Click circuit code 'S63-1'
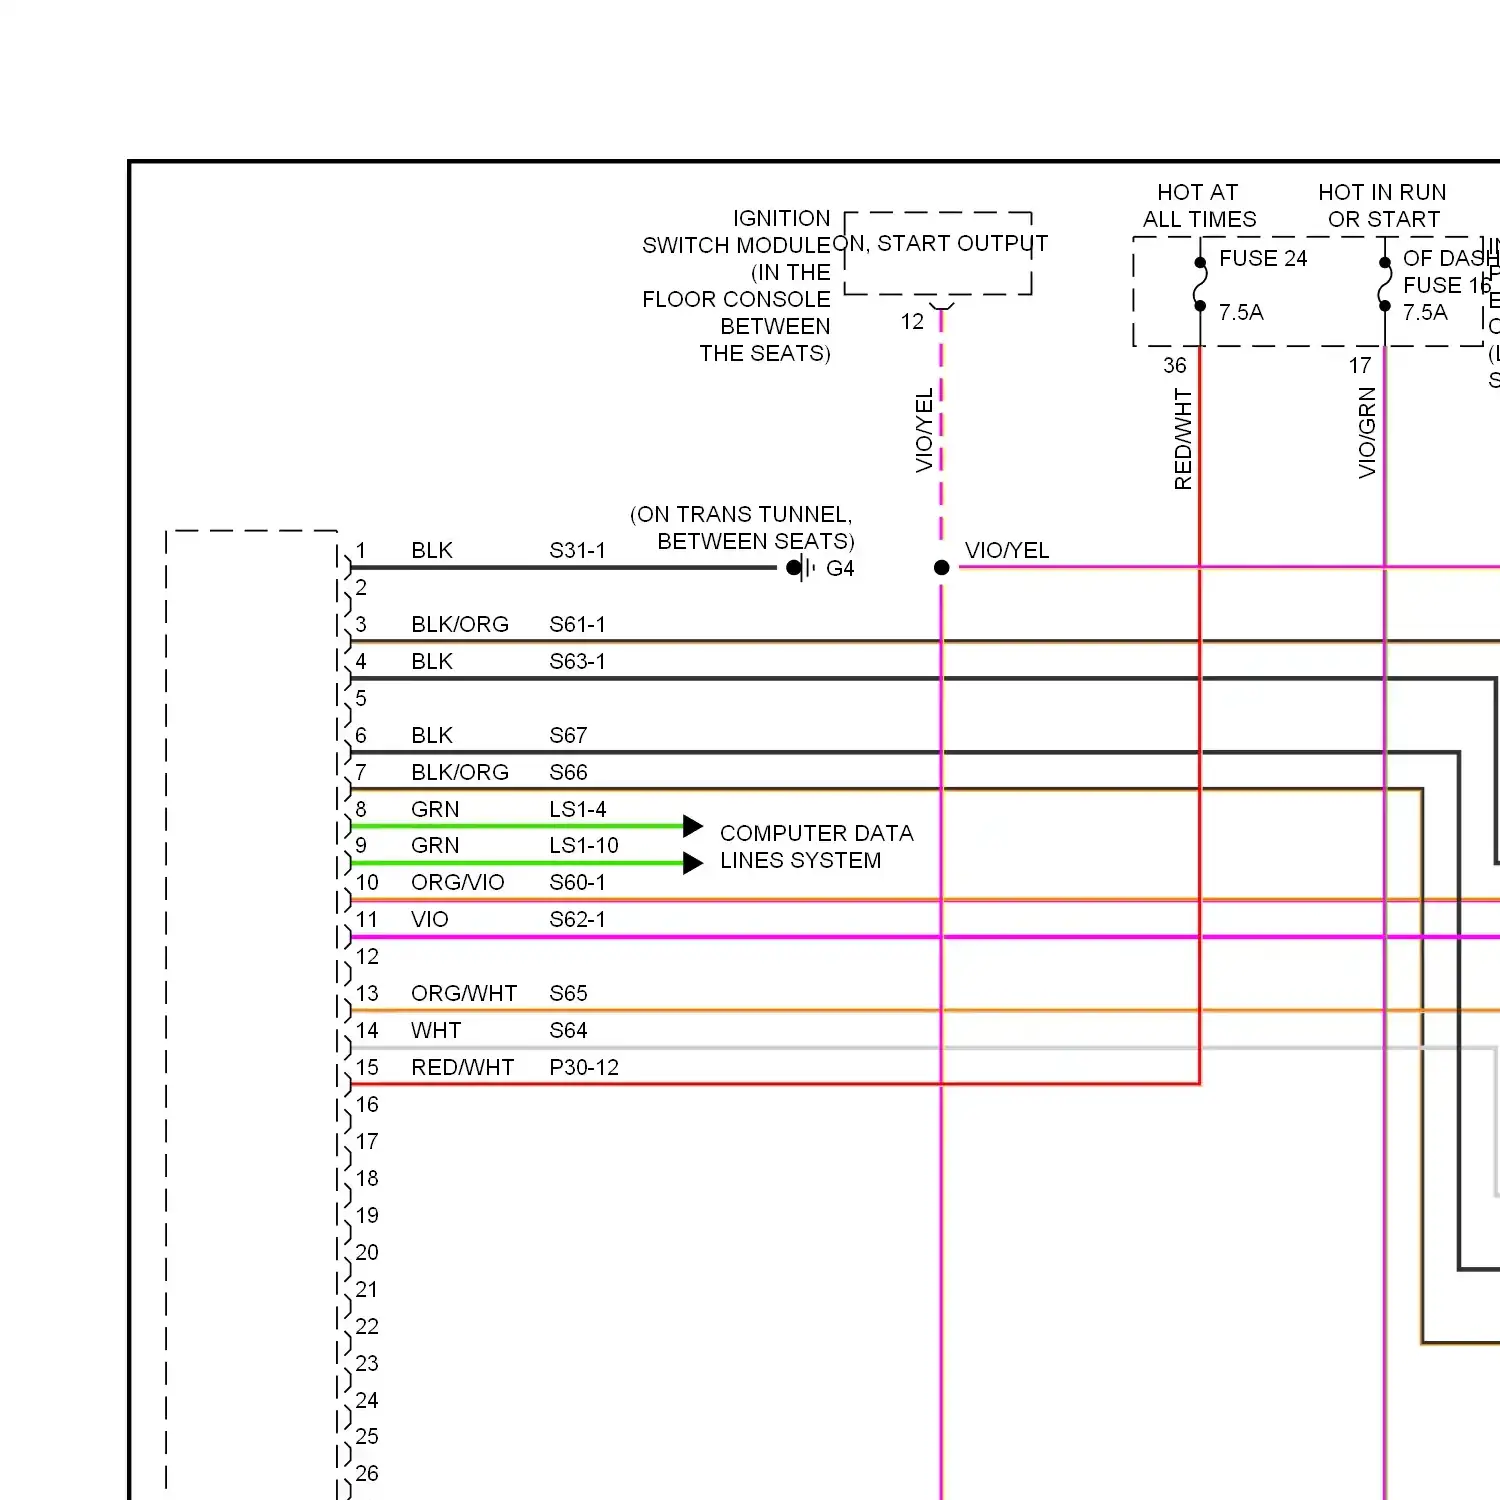 (x=577, y=661)
